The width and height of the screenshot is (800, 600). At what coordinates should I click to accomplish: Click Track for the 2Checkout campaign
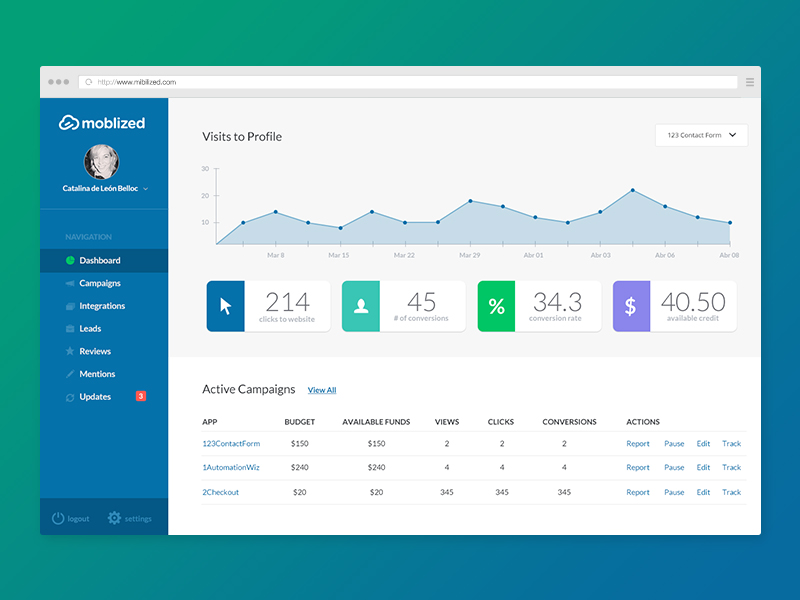coord(732,492)
